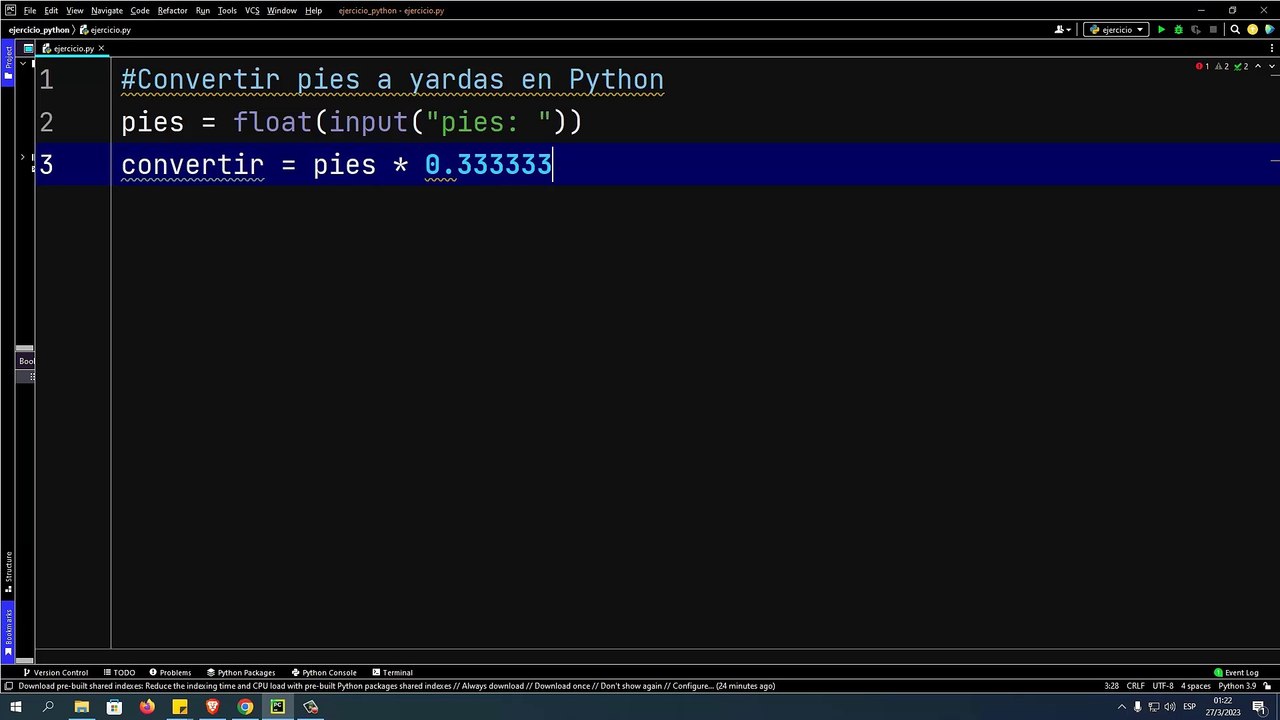Open the Refactor menu
The image size is (1280, 720).
(x=172, y=10)
